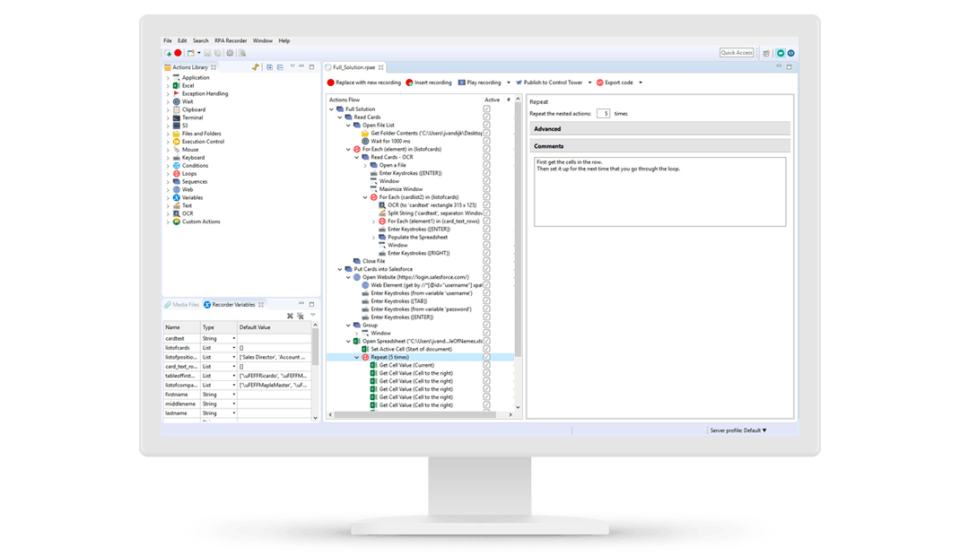Viewport: 960px width, 556px height.
Task: Click the red Record button in toolbar
Action: click(x=178, y=53)
